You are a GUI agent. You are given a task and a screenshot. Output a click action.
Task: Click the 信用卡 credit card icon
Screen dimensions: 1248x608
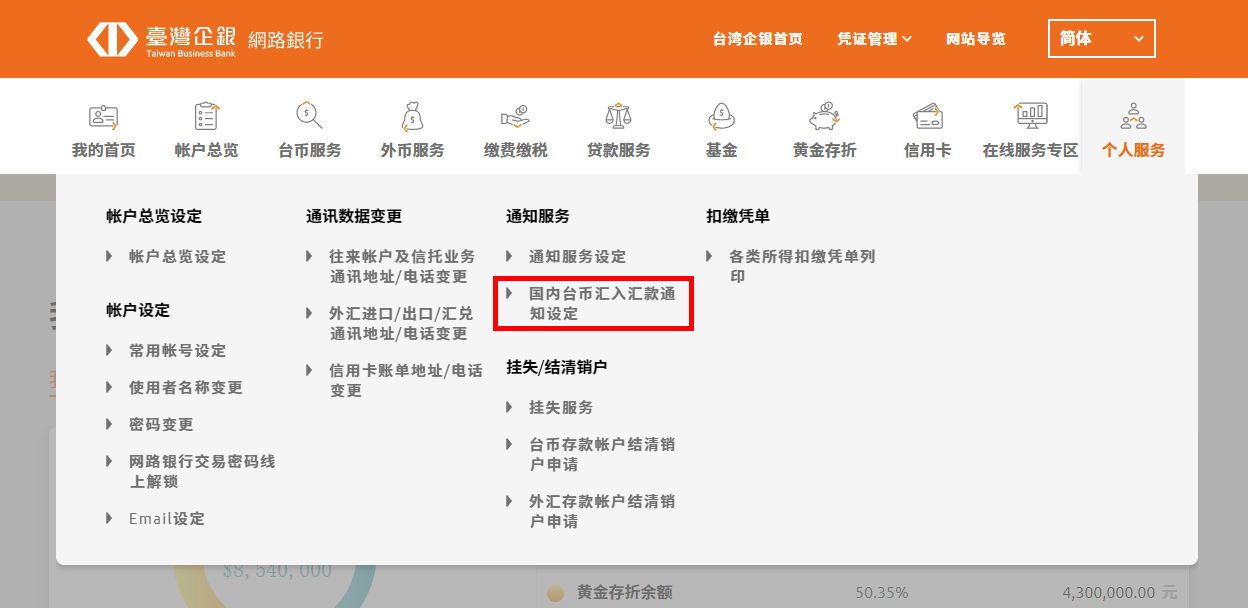click(927, 117)
